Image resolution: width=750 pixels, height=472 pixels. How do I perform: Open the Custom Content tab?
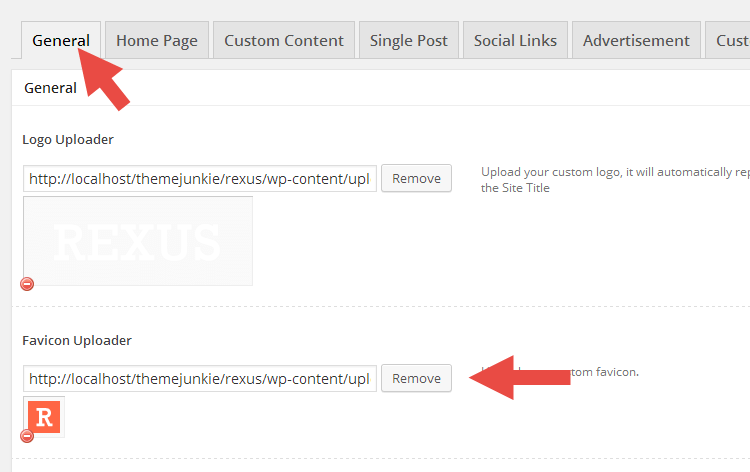[284, 40]
